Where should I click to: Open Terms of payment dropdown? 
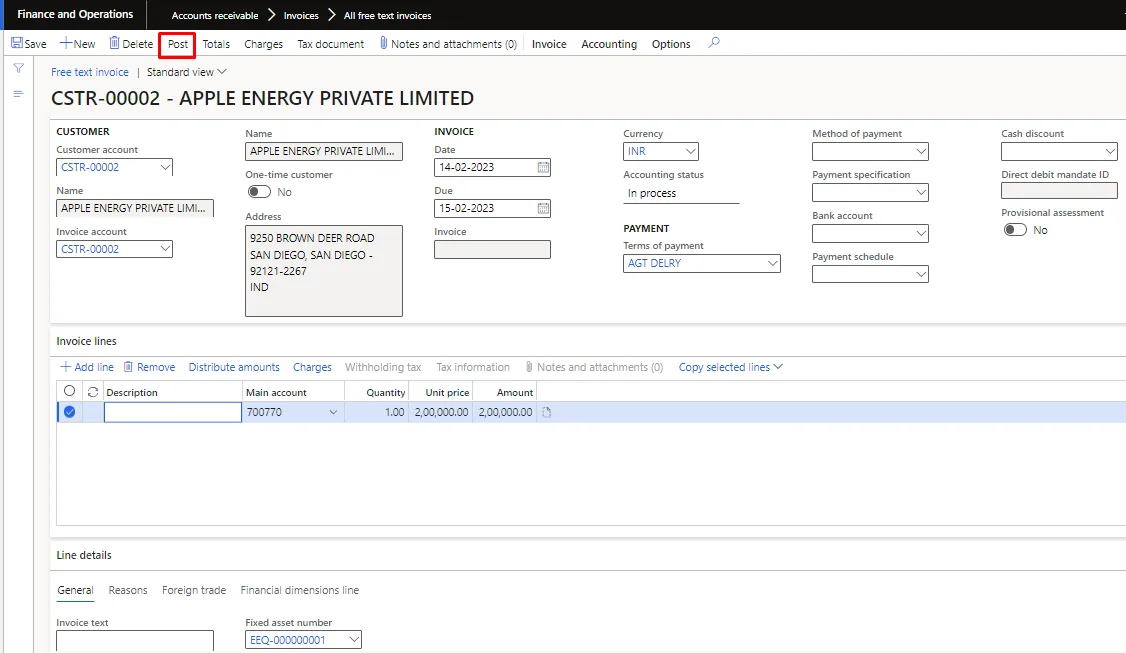[x=773, y=264]
